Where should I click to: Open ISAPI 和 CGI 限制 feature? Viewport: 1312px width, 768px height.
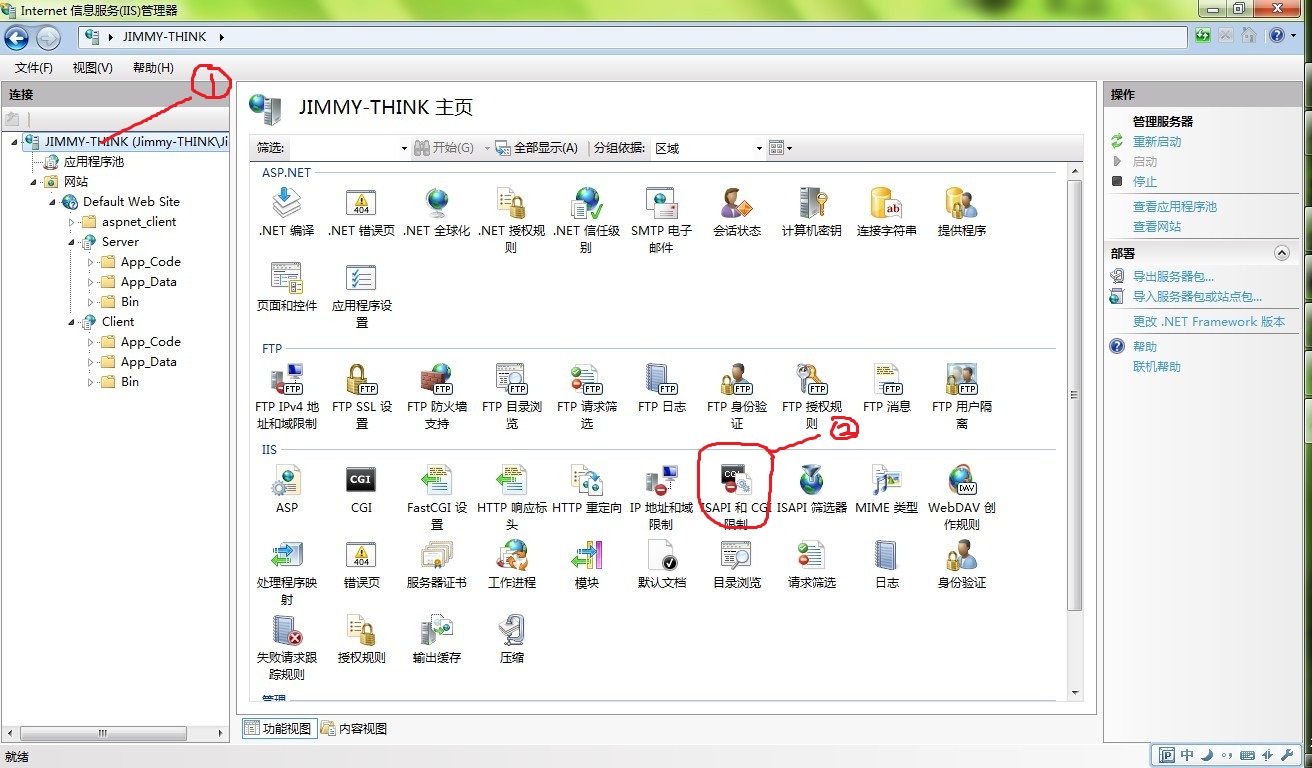tap(737, 481)
